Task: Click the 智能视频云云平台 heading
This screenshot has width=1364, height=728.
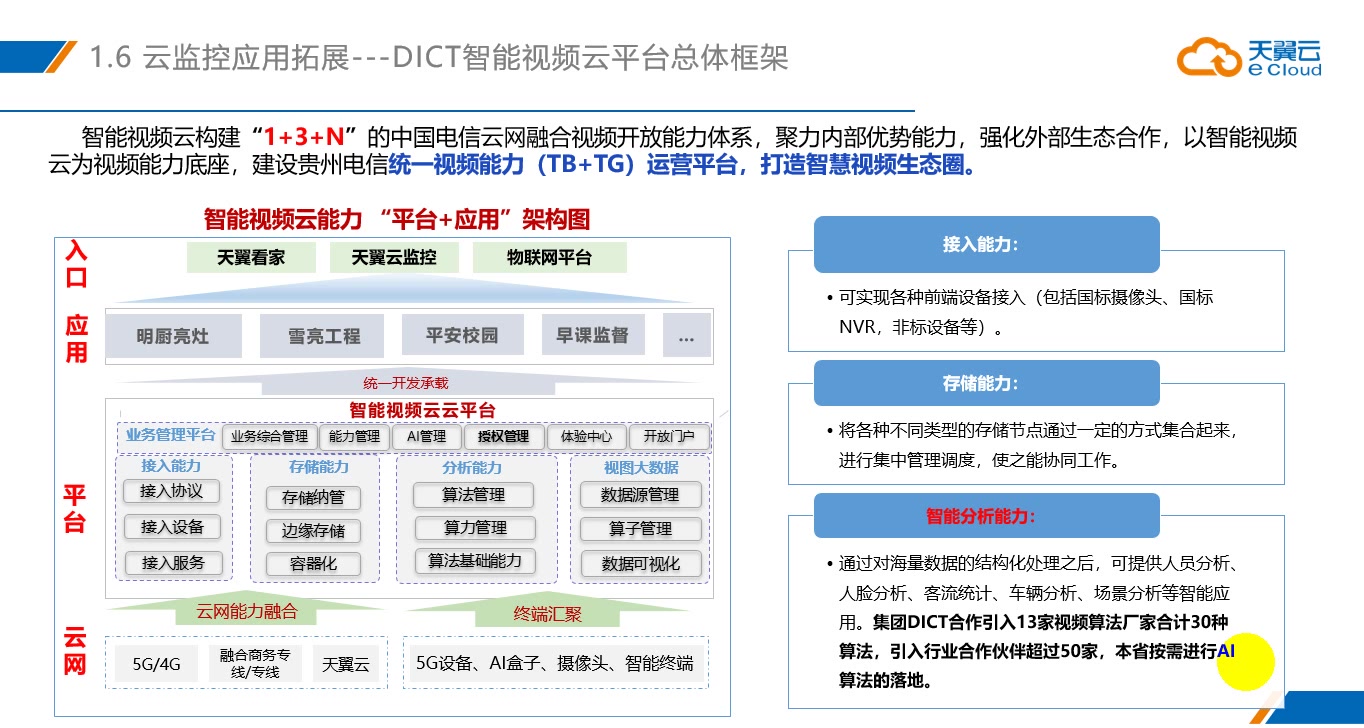Action: pos(422,410)
